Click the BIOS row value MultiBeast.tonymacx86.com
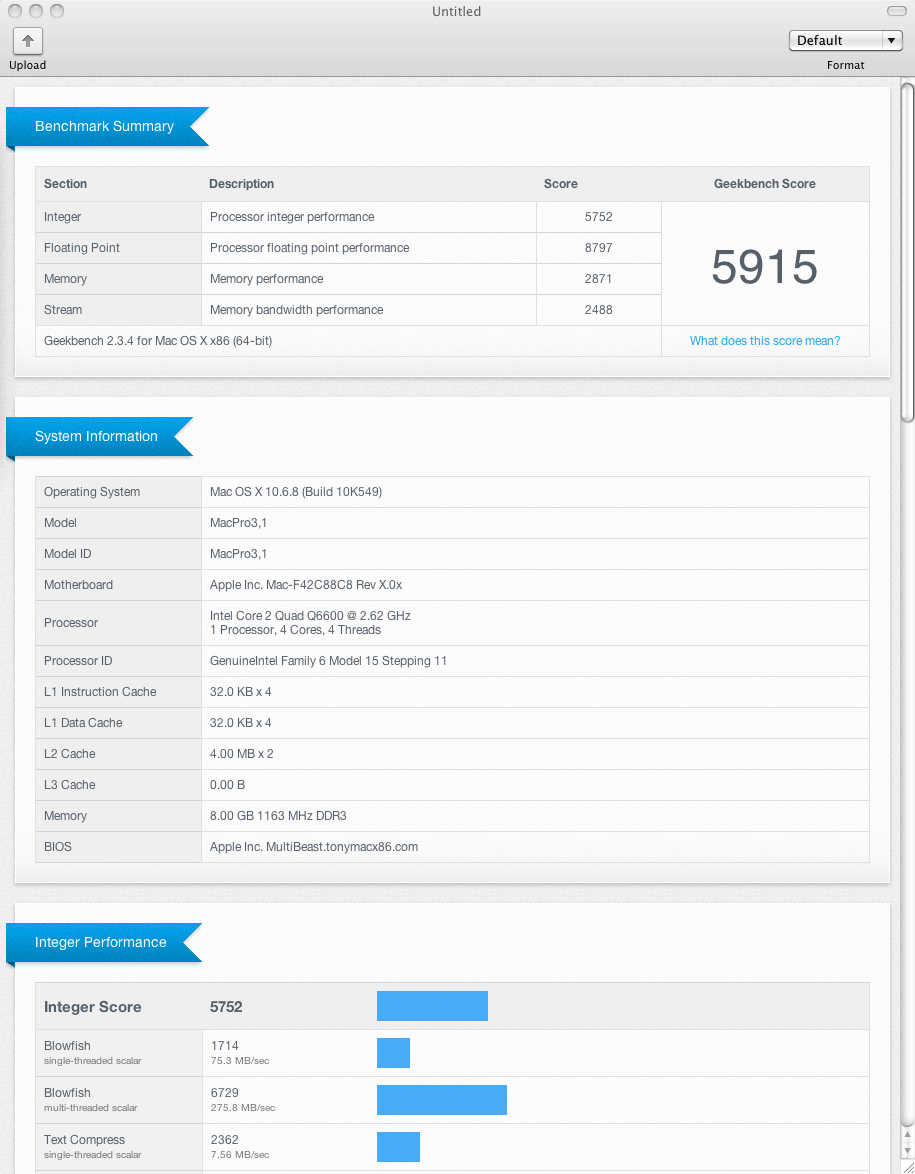 (x=314, y=847)
